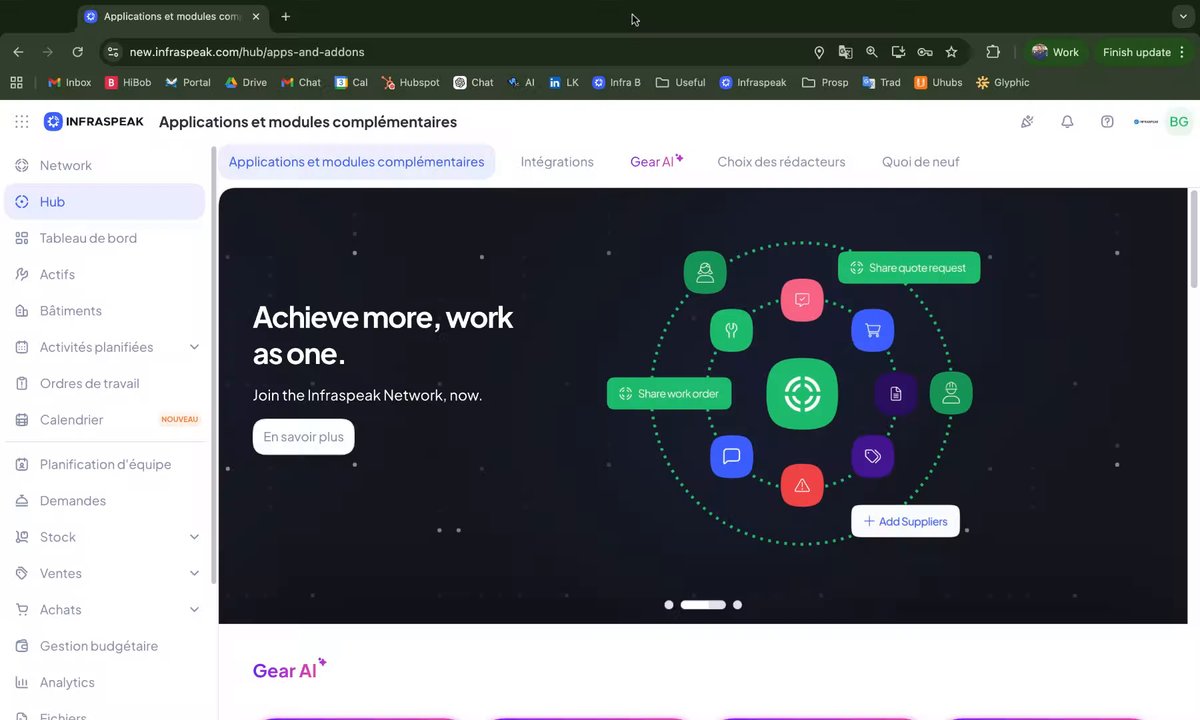Image resolution: width=1200 pixels, height=720 pixels.
Task: Open the browser tab list dropdown arrow
Action: (x=1184, y=17)
